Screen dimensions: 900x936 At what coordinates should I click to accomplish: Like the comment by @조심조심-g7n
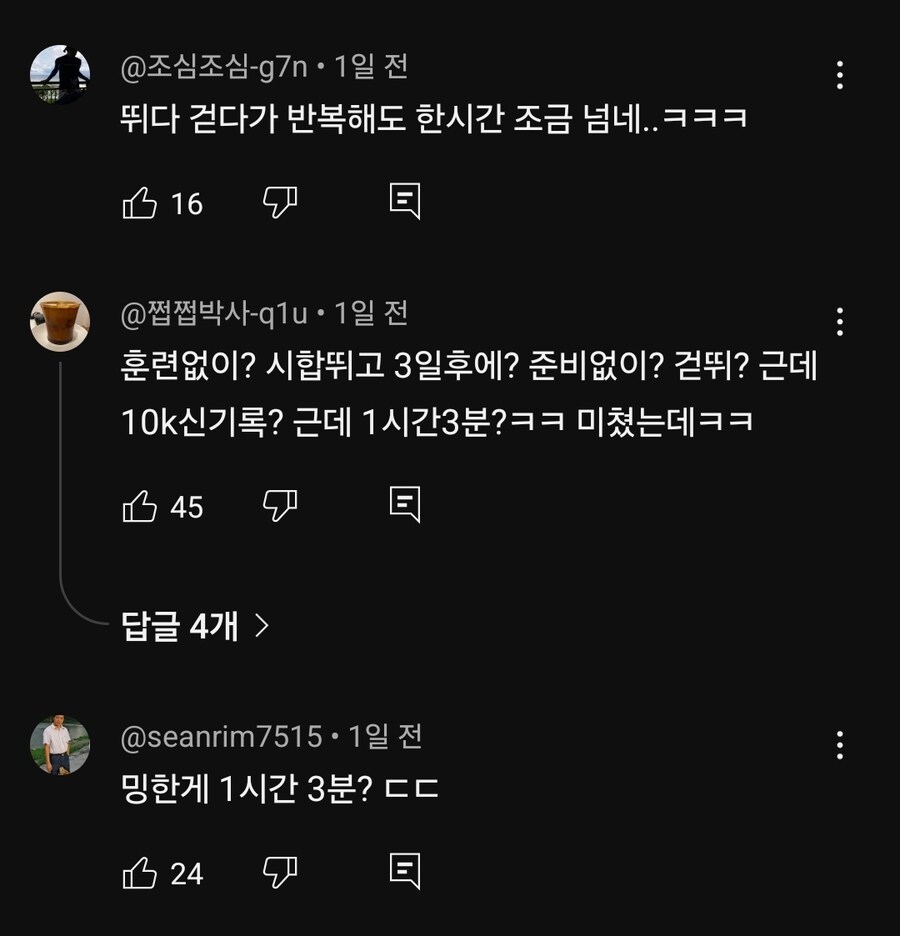click(x=140, y=204)
